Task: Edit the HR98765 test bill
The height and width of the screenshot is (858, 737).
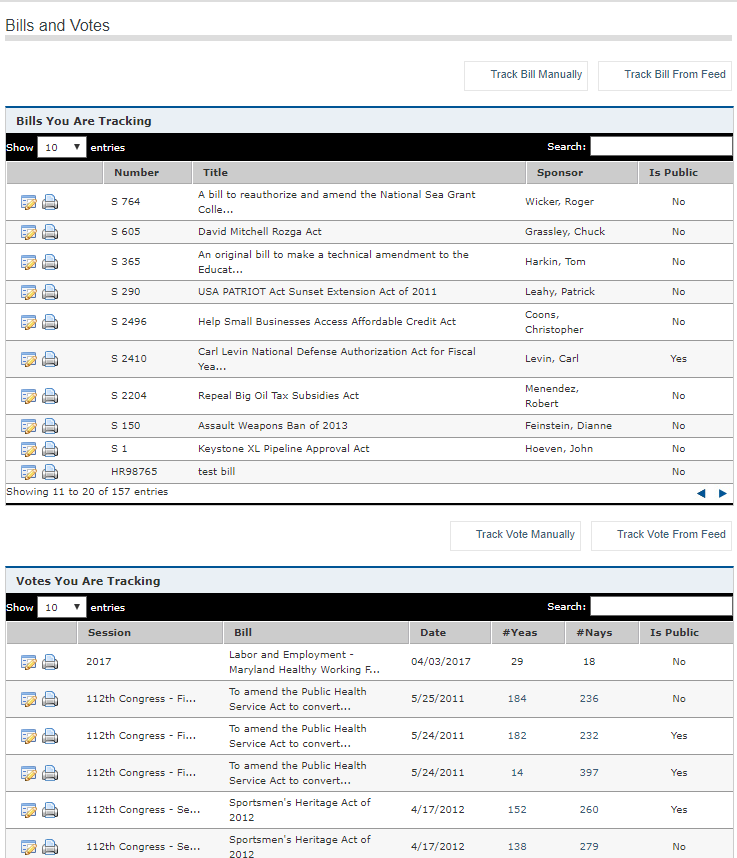Action: [x=28, y=472]
